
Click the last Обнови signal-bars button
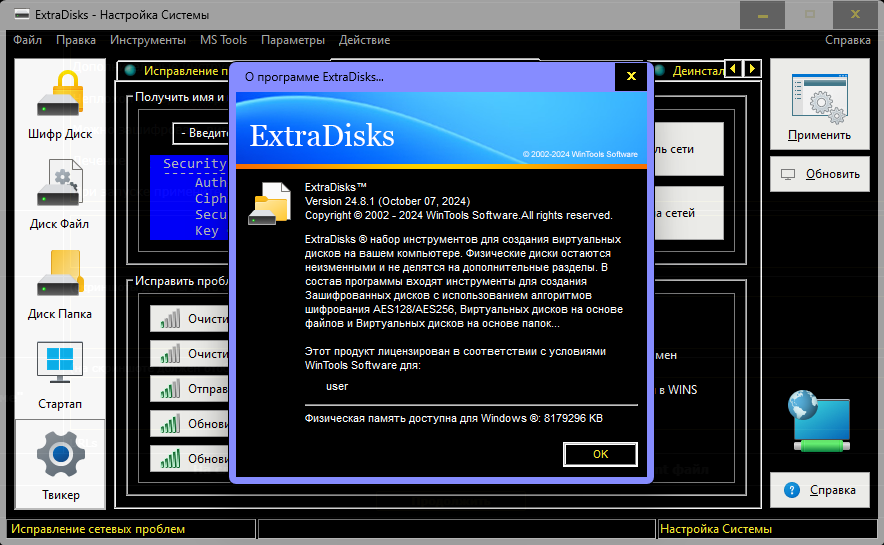(190, 459)
